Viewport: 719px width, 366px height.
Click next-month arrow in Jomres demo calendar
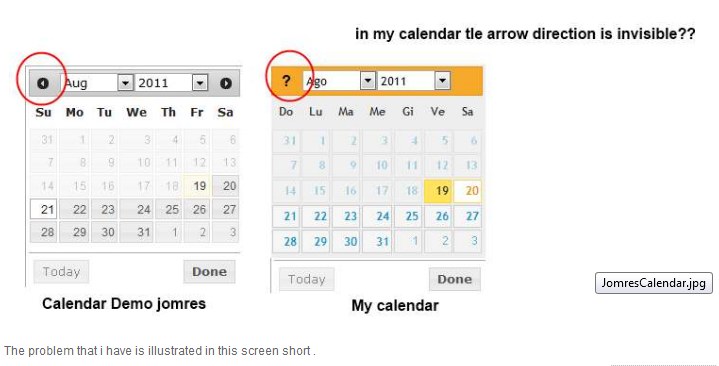point(226,83)
